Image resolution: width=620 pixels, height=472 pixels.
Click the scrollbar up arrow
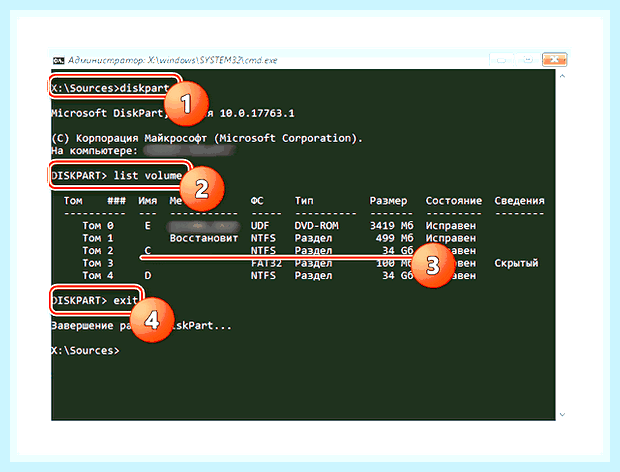coord(562,76)
